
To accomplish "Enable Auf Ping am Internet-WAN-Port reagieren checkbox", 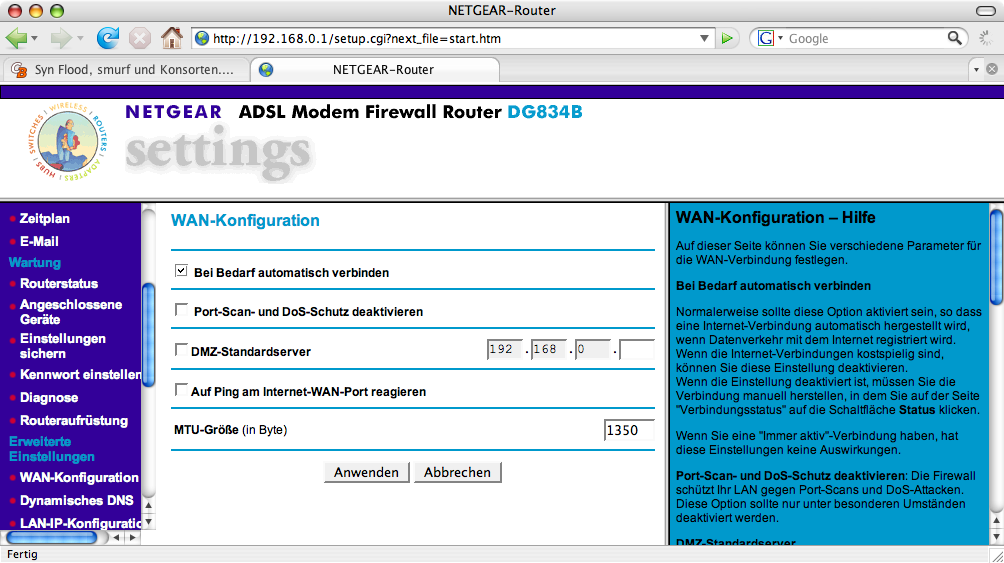I will tap(181, 389).
